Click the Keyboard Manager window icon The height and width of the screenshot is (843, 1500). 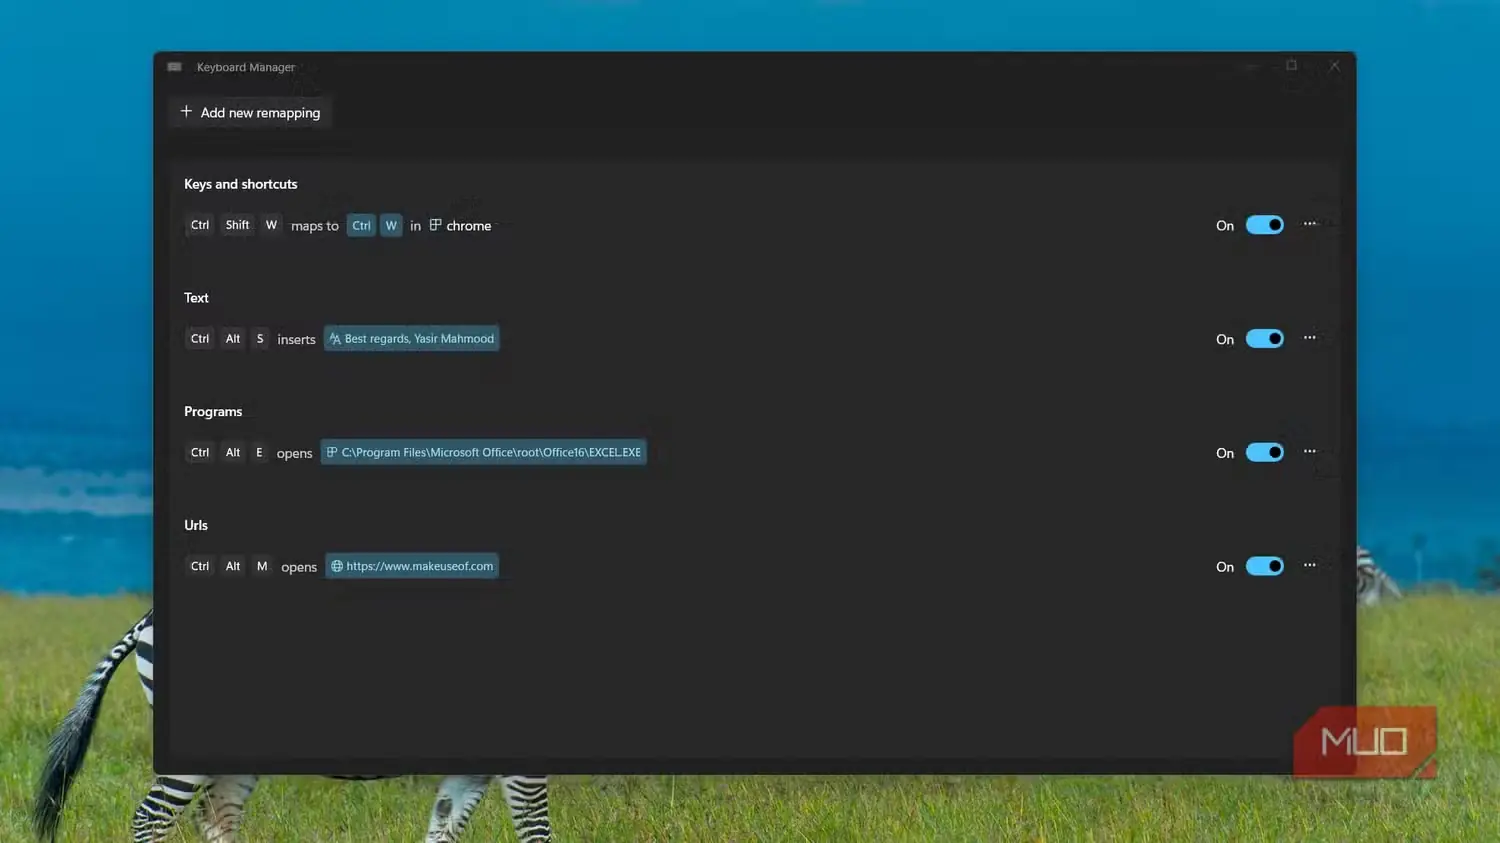tap(175, 67)
